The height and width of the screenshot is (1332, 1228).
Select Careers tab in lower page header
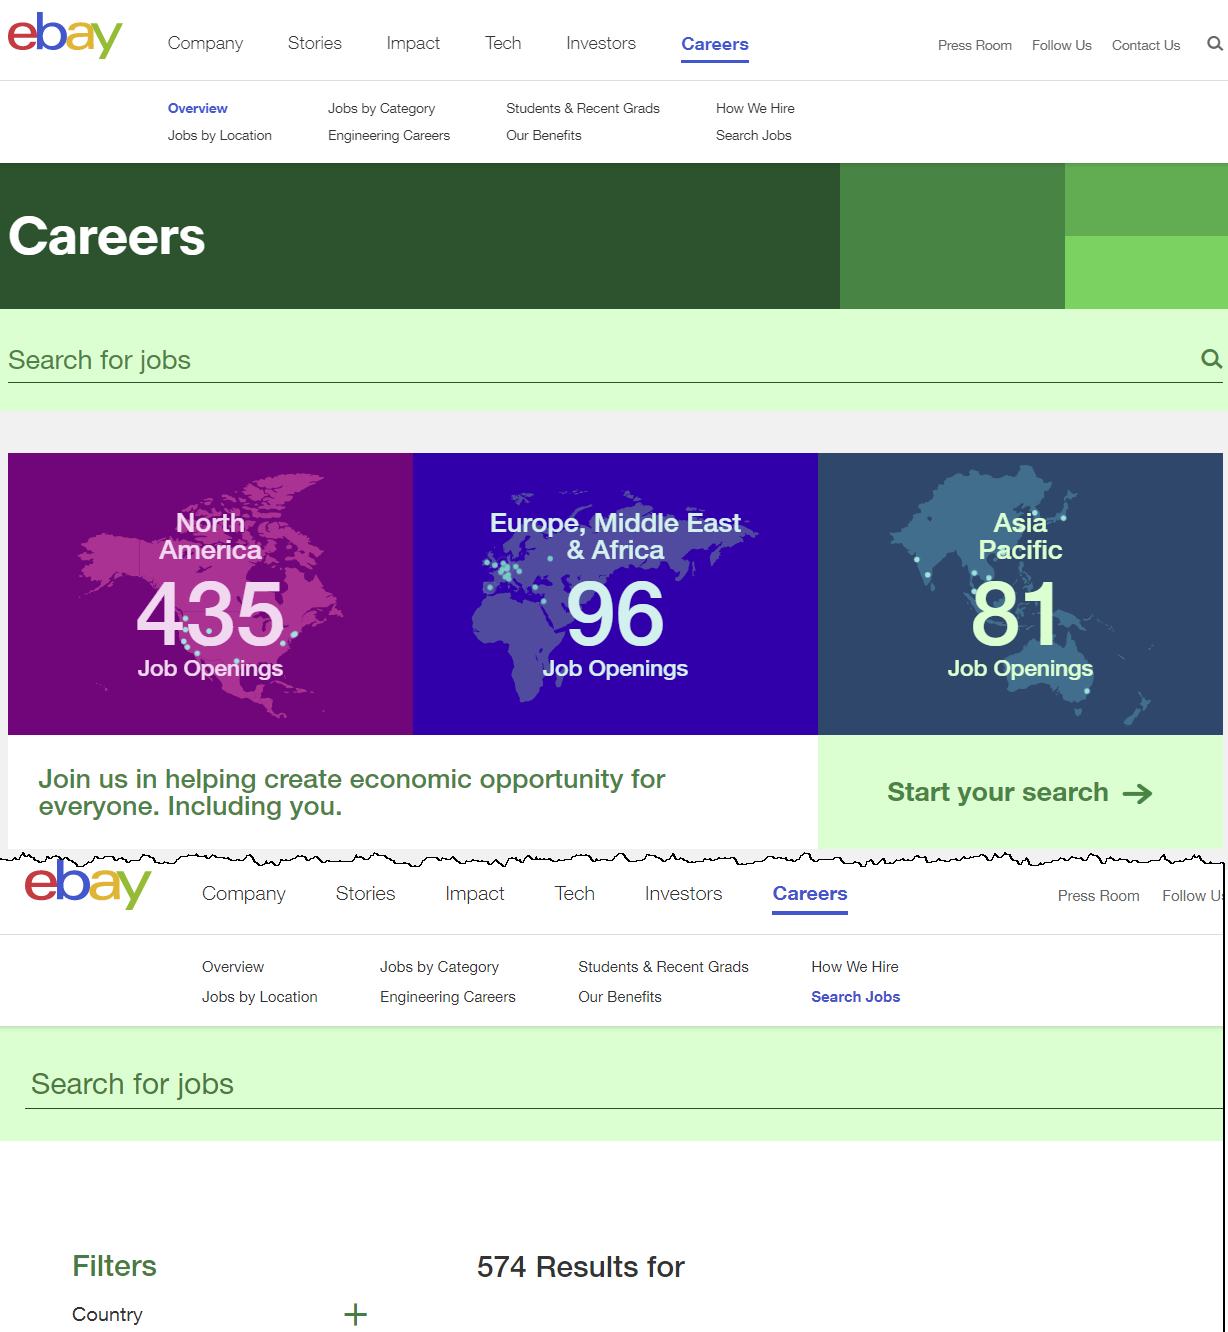(x=810, y=894)
